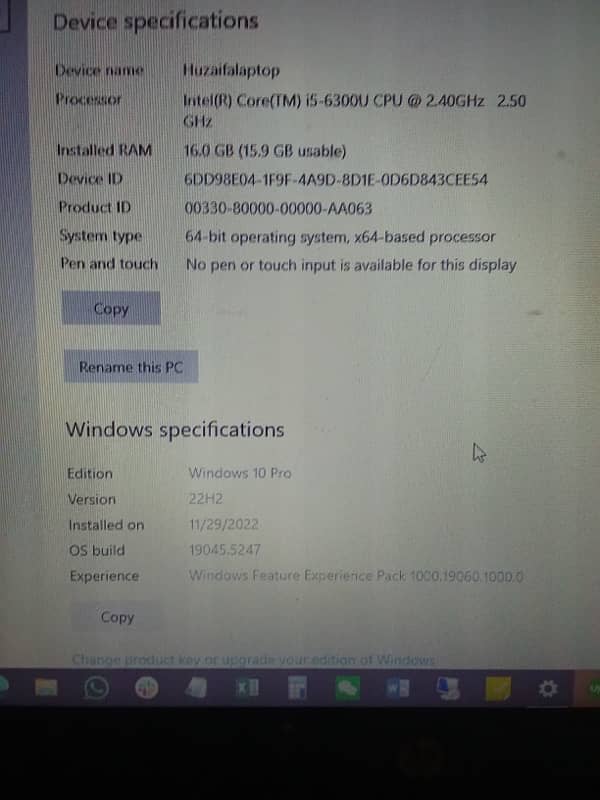Screen dimensions: 600x800
Task: Click the OS build 19045.5247
Action: click(224, 549)
